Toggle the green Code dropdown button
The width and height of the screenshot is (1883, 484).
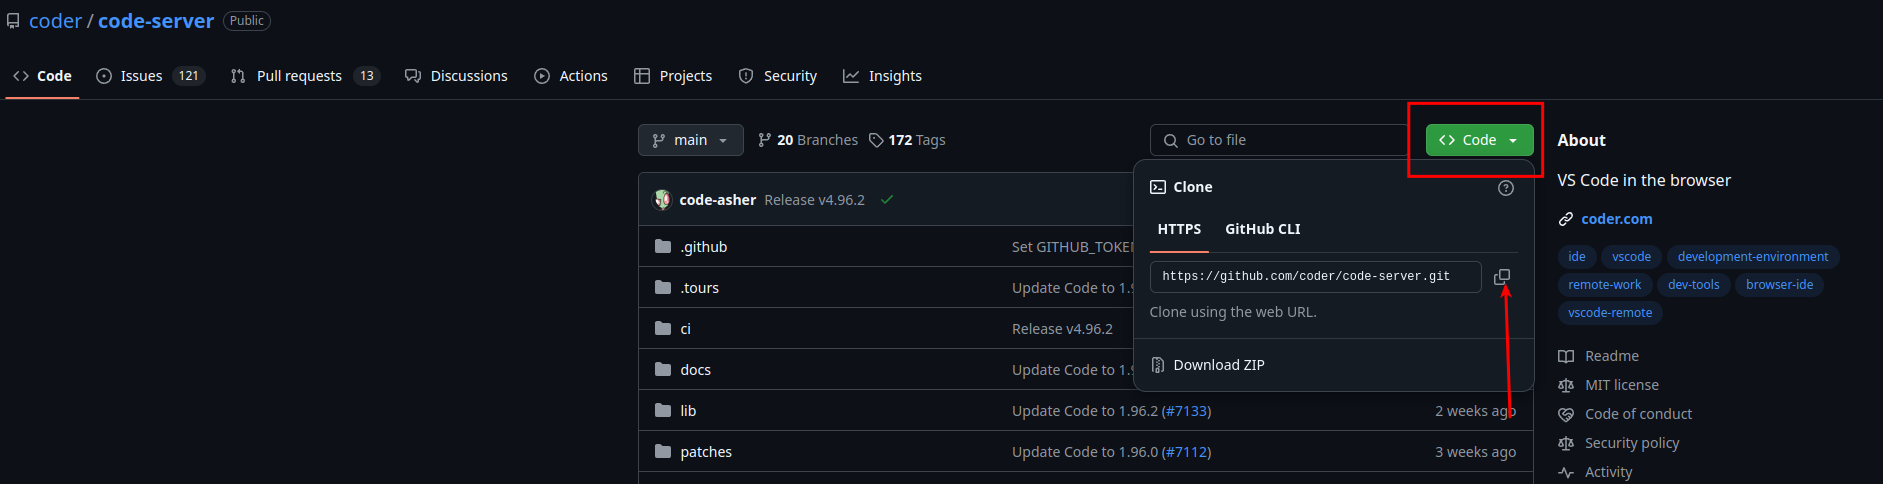[x=1478, y=140]
